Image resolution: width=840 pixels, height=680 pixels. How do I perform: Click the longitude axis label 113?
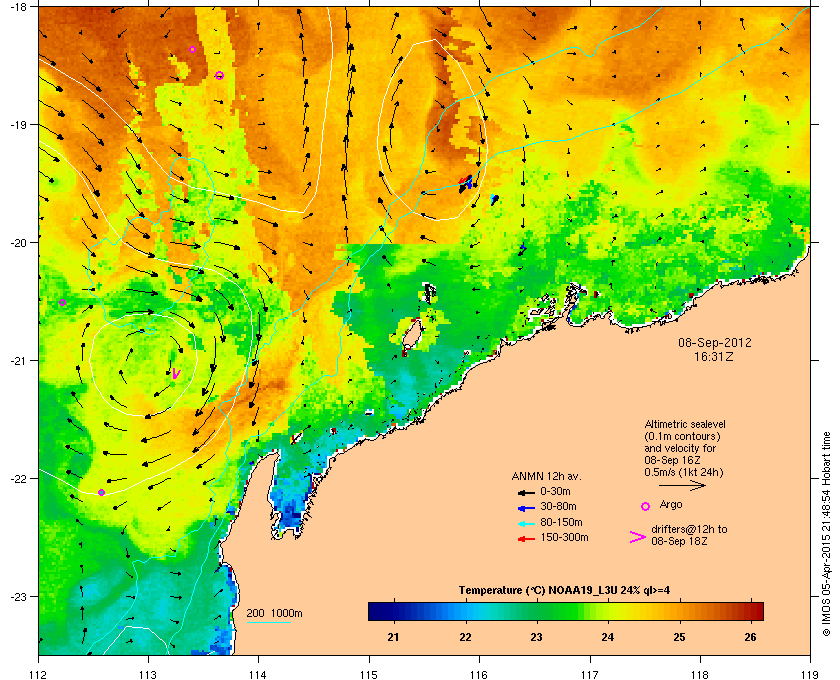point(148,675)
